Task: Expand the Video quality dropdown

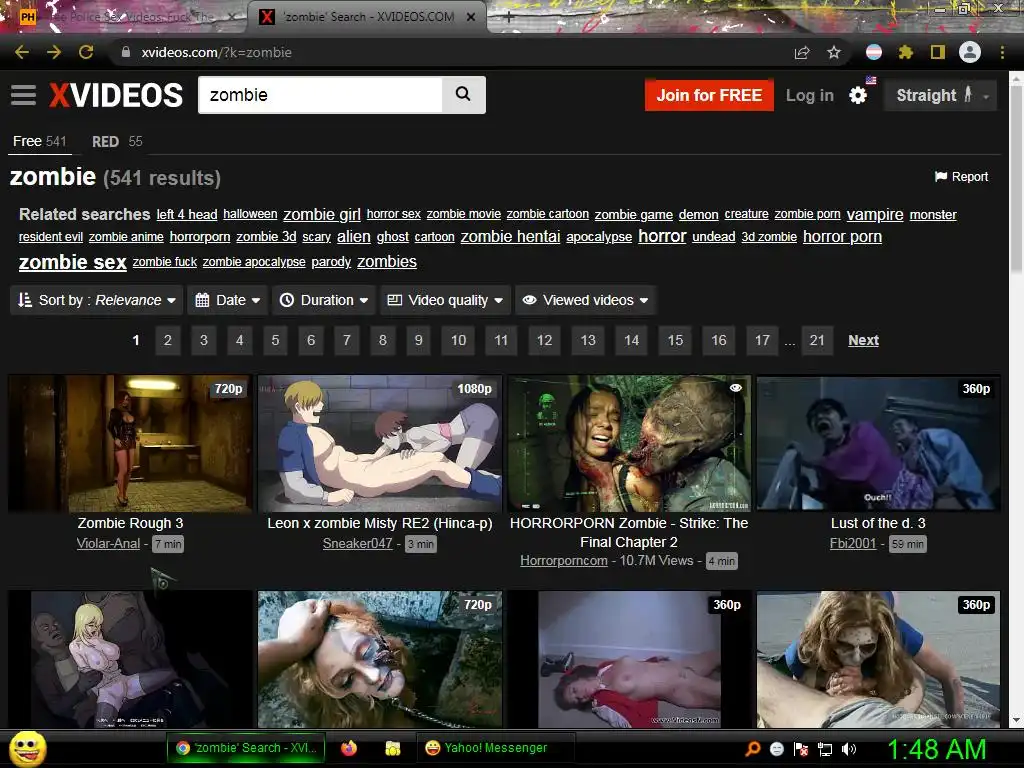Action: [445, 300]
